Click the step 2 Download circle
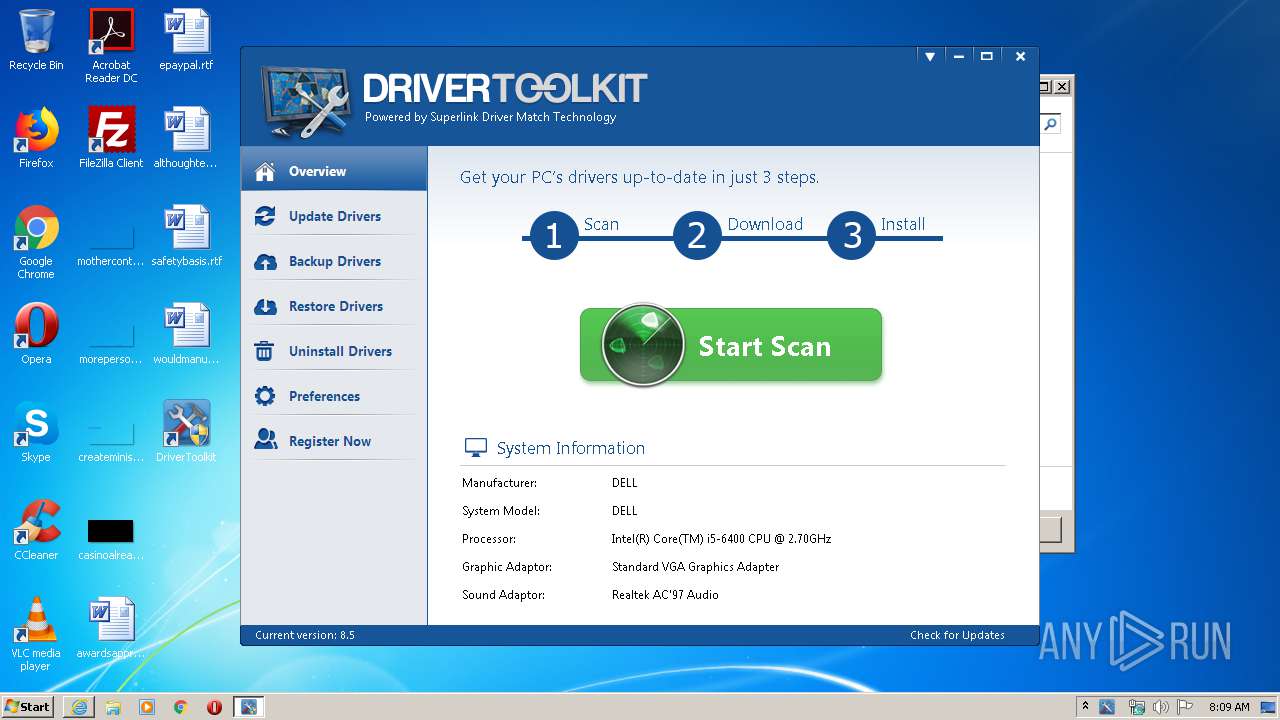 (x=697, y=236)
